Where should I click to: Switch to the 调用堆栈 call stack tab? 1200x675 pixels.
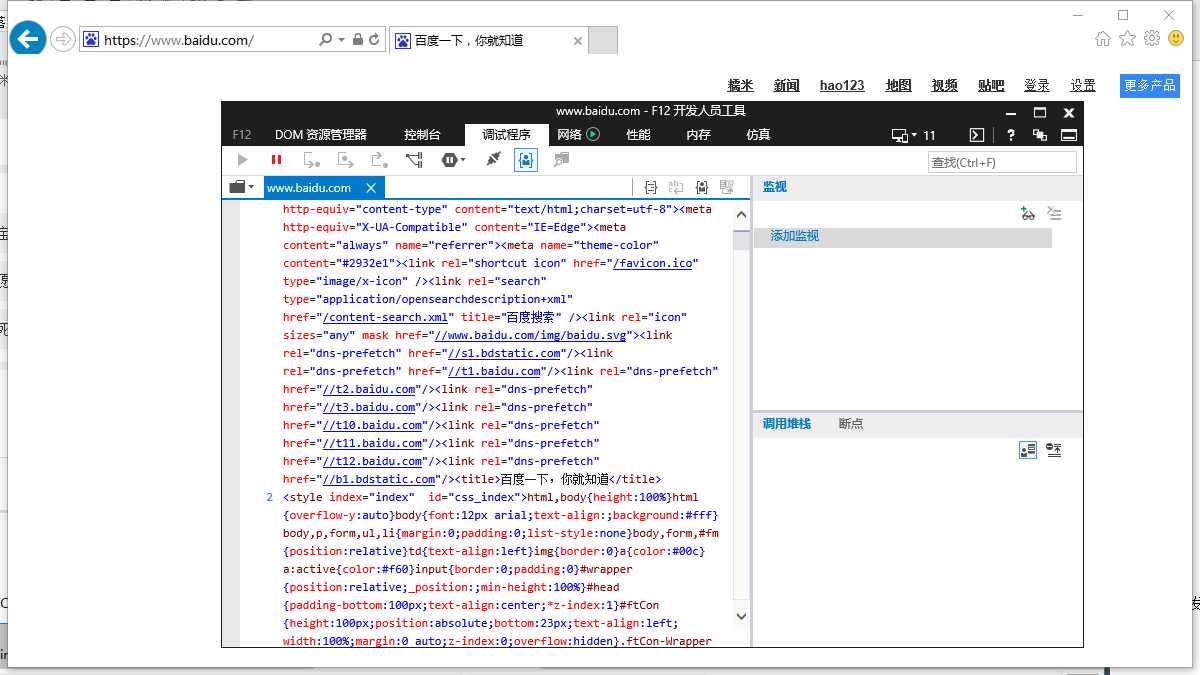[x=787, y=424]
